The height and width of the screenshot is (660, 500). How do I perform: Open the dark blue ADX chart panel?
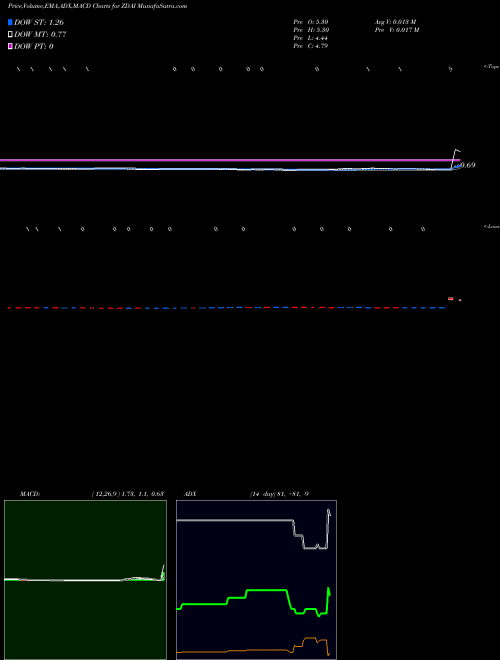[256, 580]
